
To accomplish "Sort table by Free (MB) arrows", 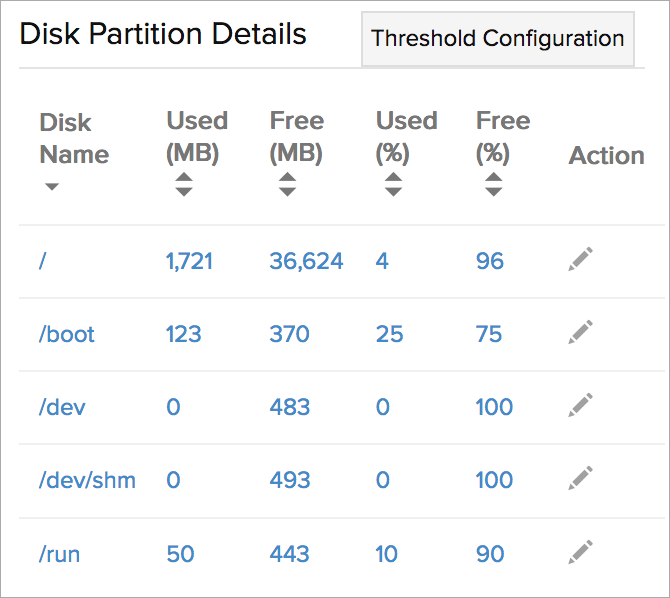I will (x=287, y=185).
